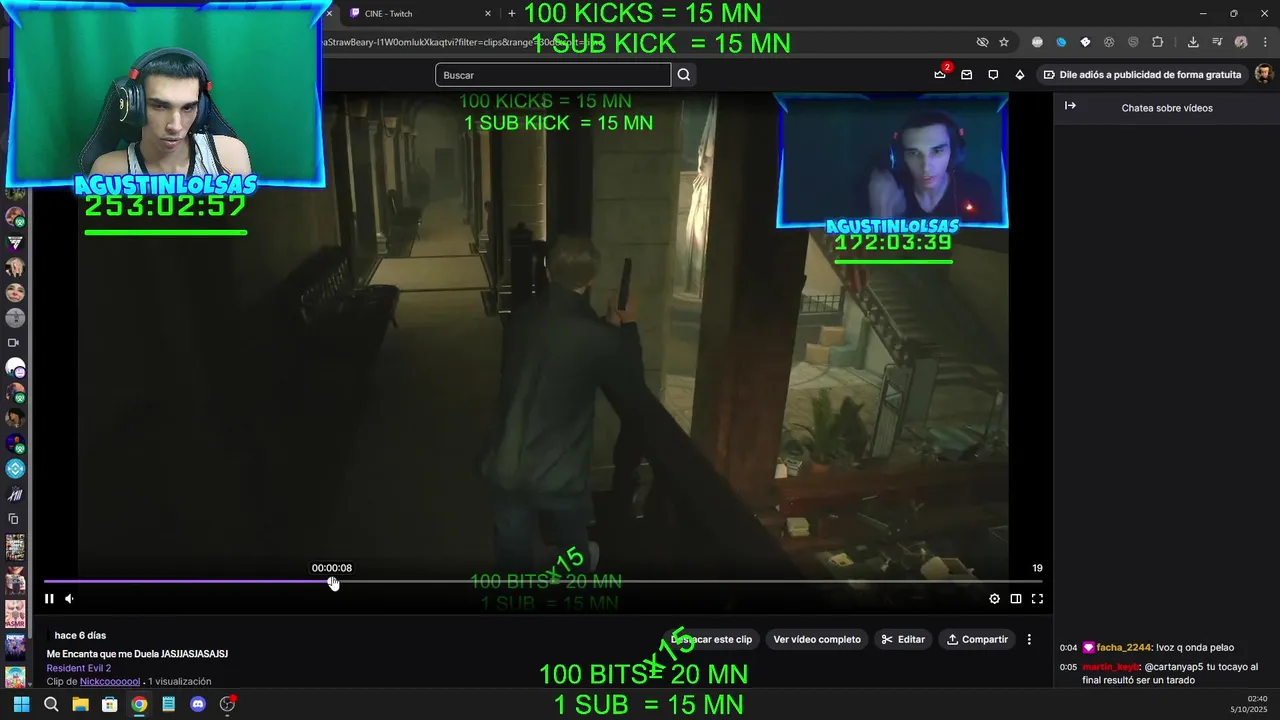The width and height of the screenshot is (1280, 720).
Task: Open Nickcoooooool's profile link
Action: tap(110, 682)
